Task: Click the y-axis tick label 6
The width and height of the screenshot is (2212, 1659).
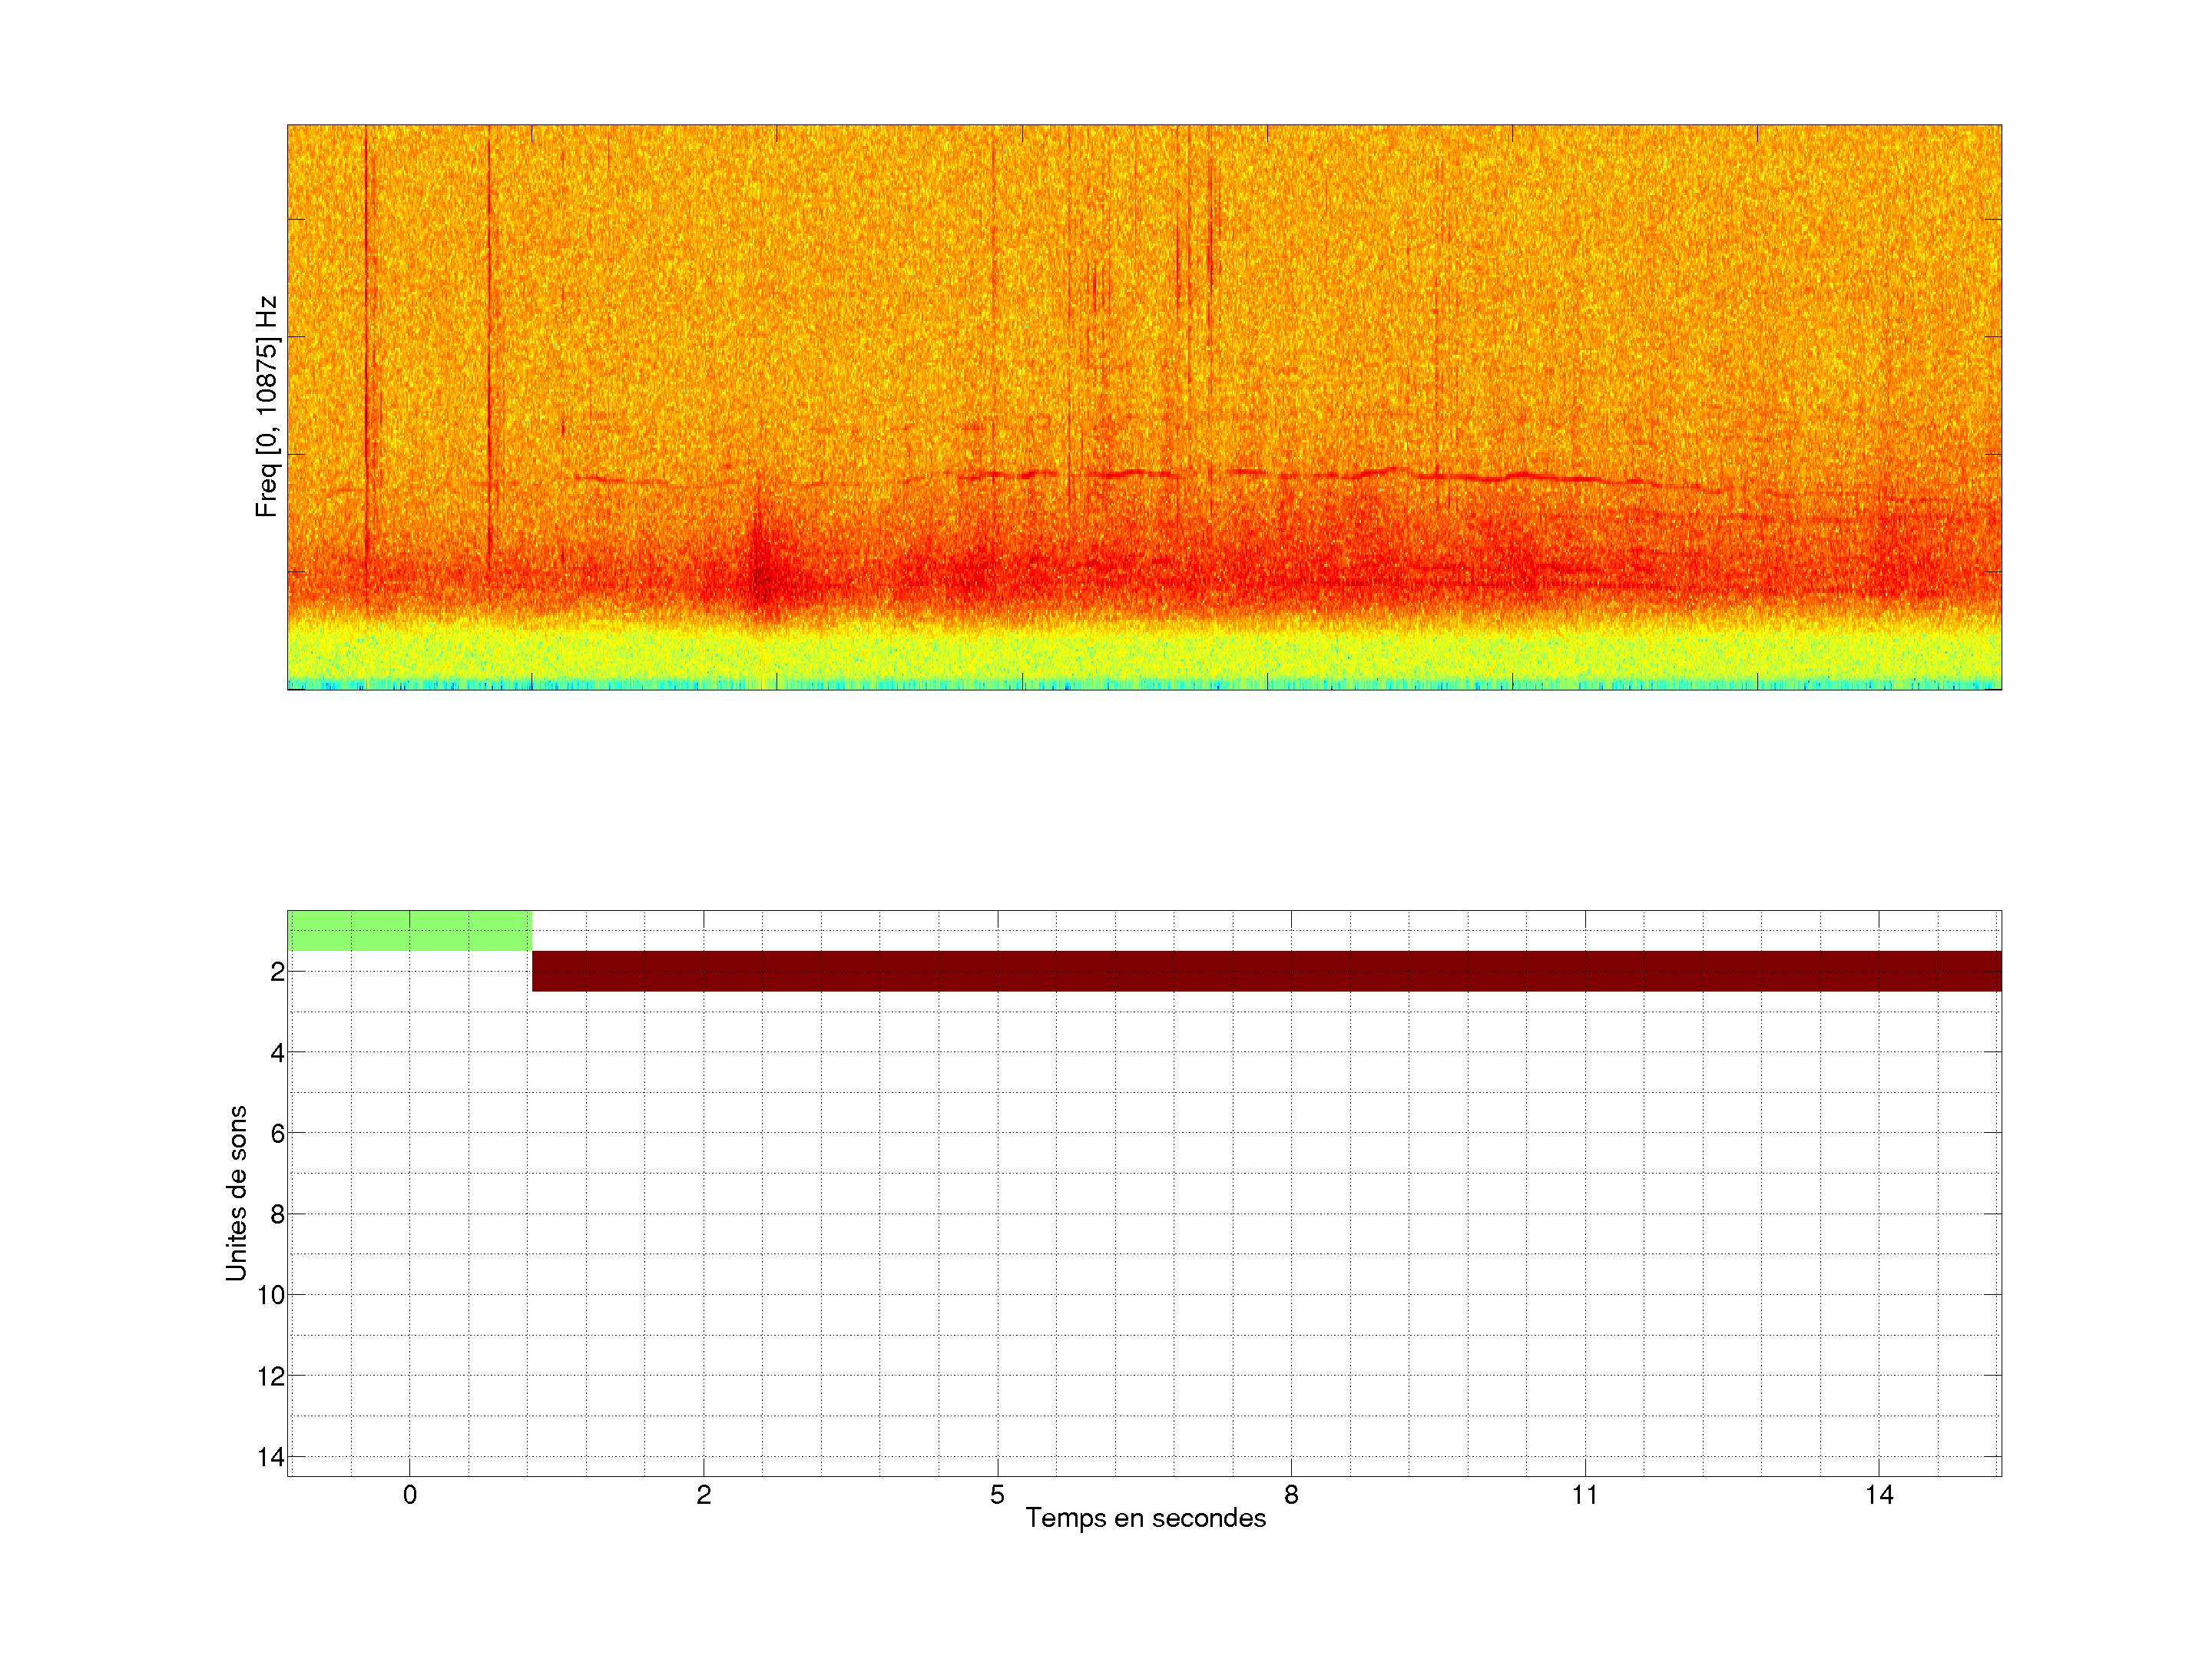Action: click(x=277, y=1133)
